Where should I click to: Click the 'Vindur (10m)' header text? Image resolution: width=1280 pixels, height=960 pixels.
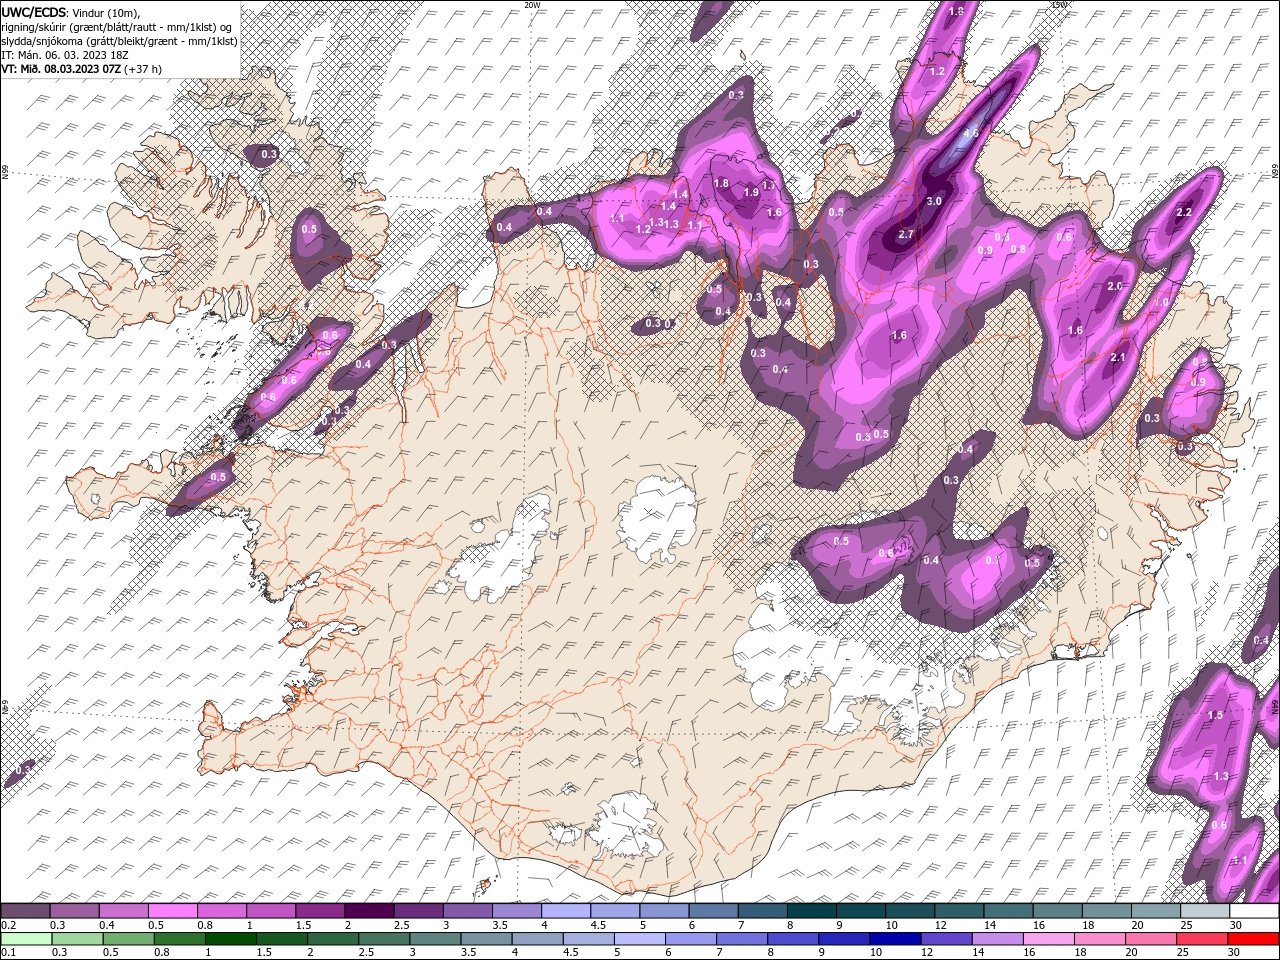pos(107,12)
